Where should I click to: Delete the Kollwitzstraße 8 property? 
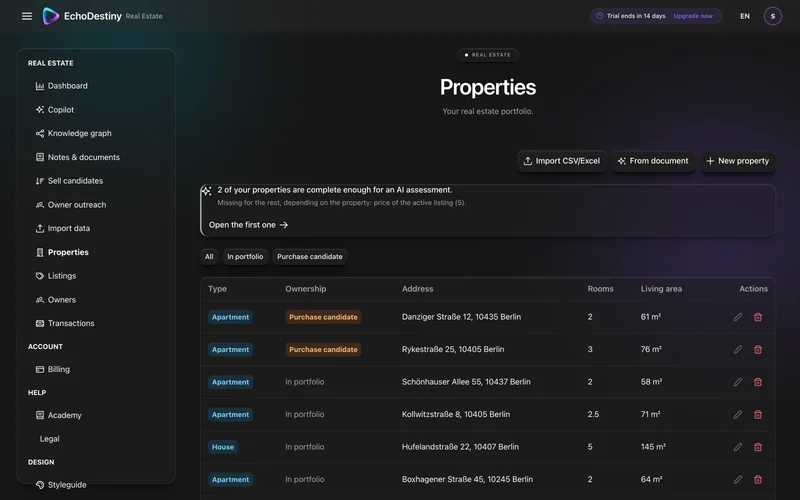(758, 414)
